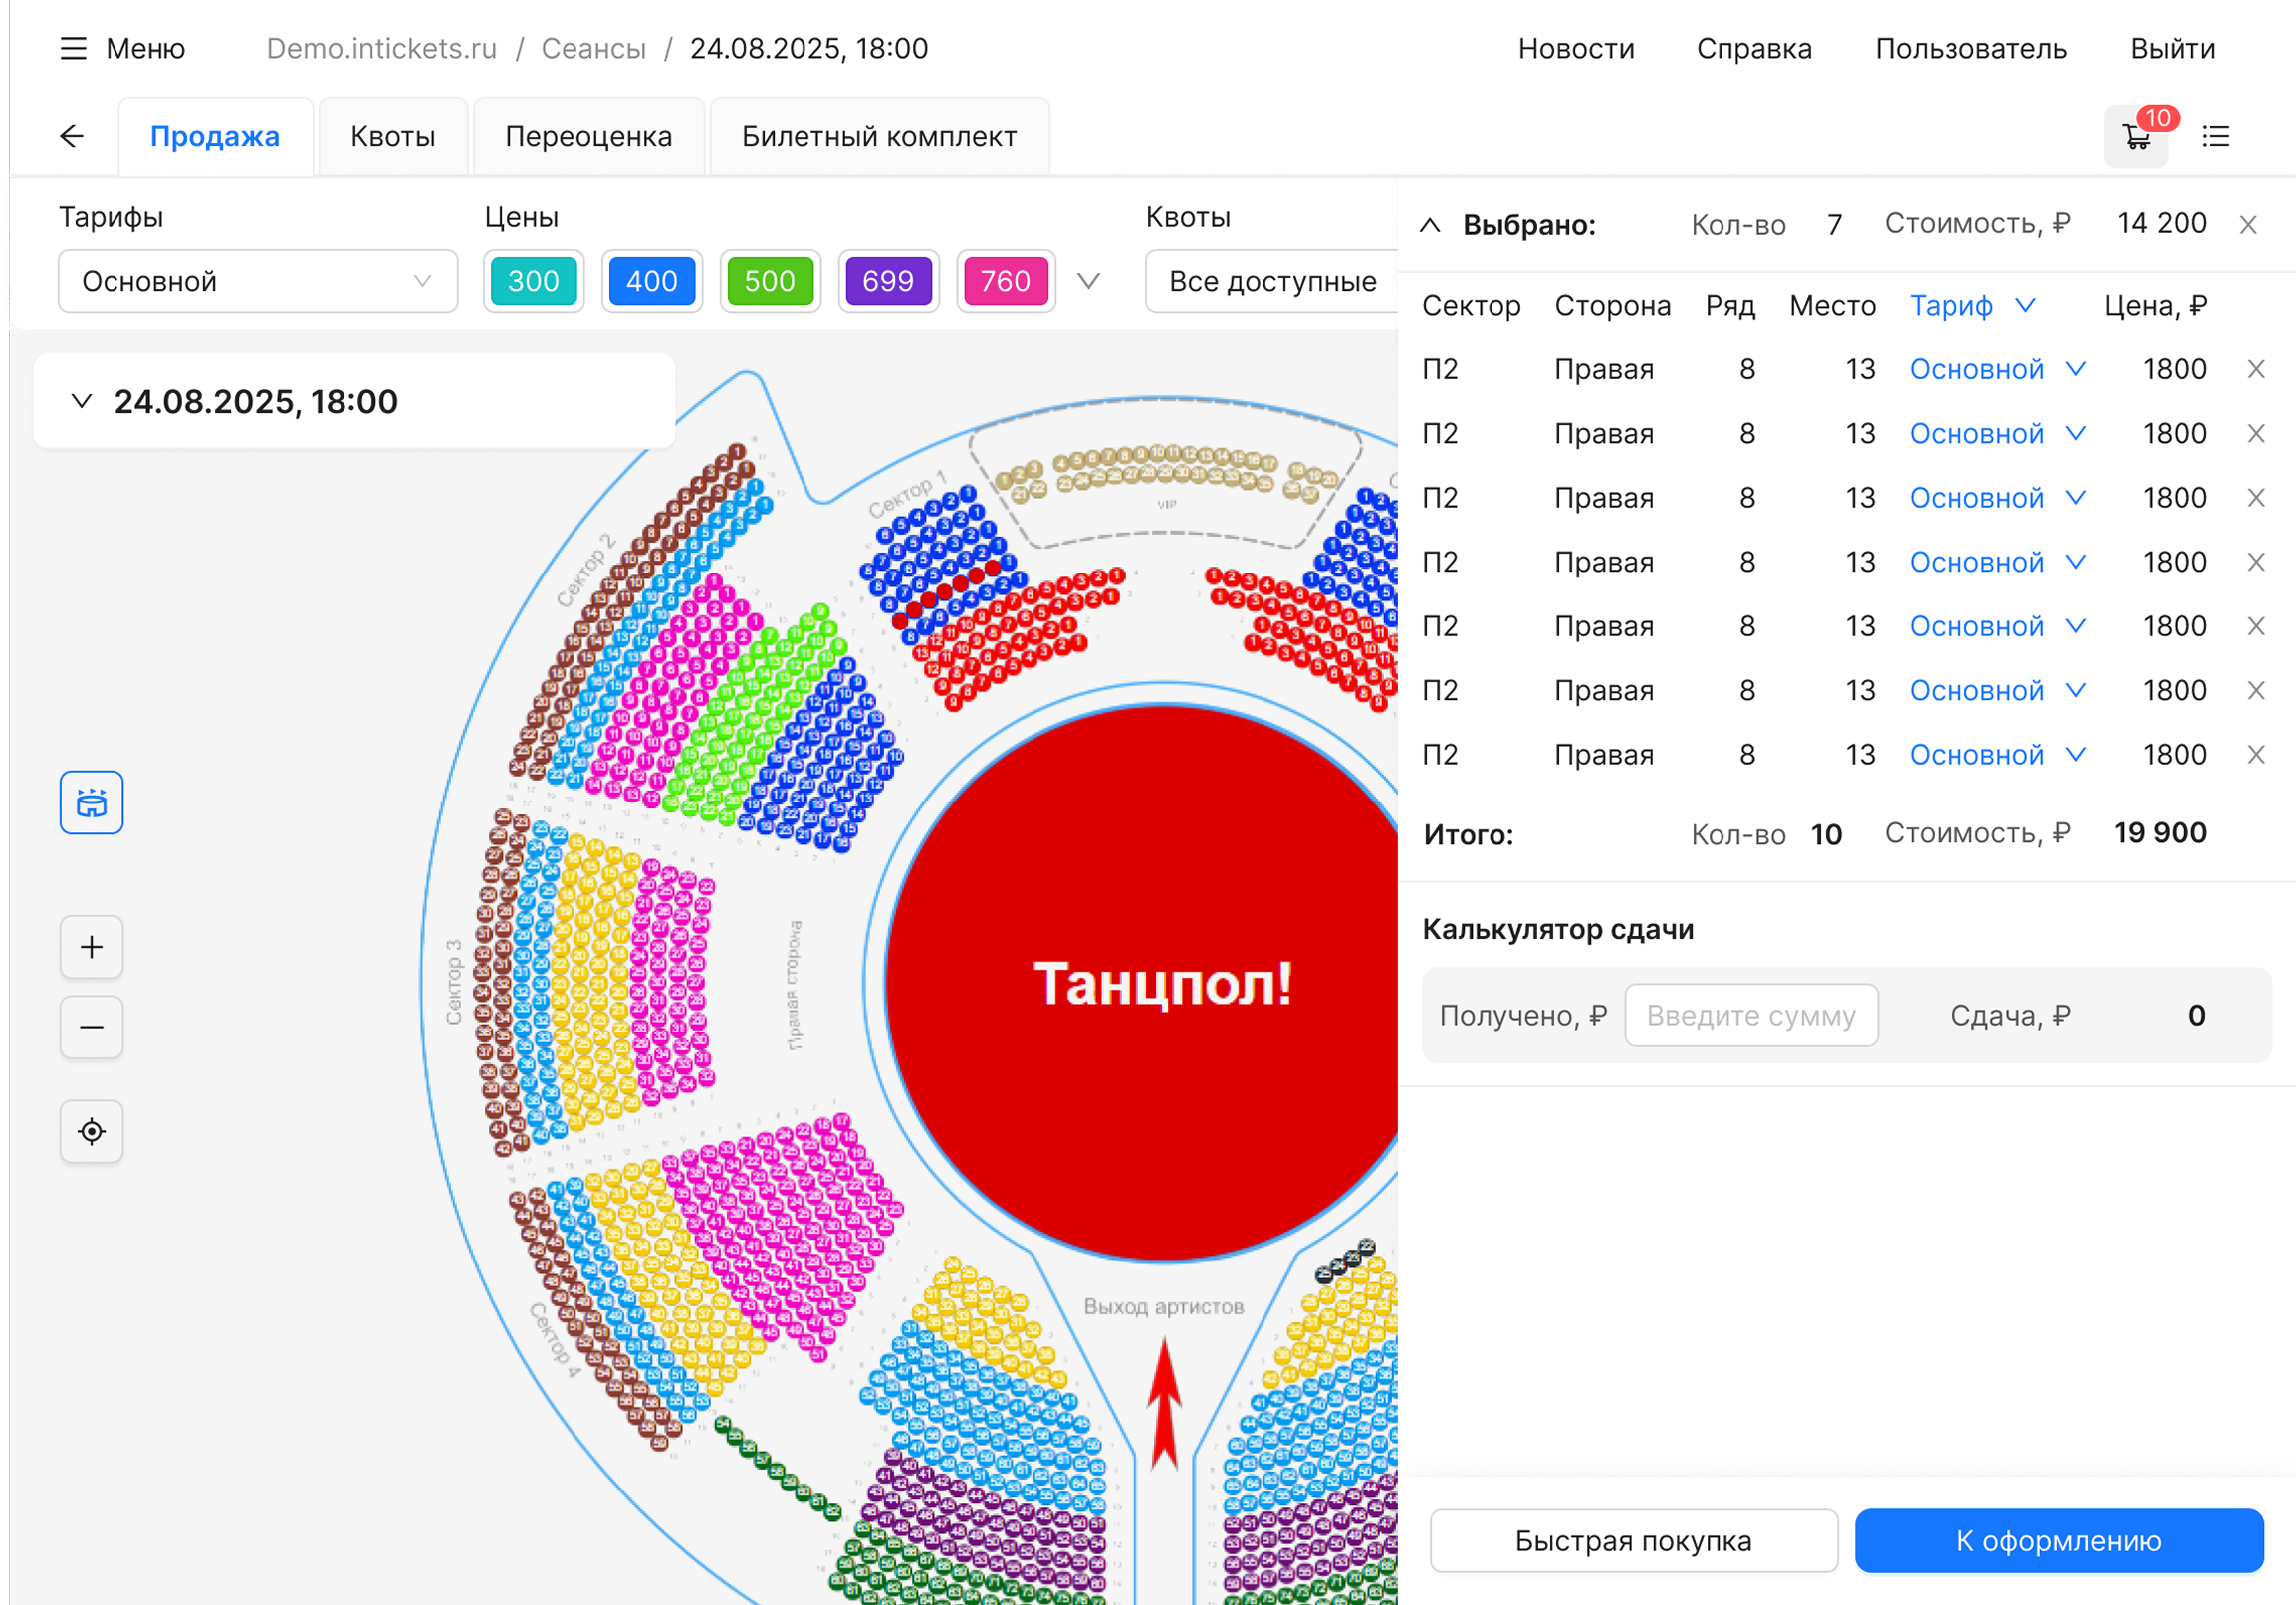Switch to the Квоты tab
This screenshot has width=2296, height=1605.
point(393,137)
